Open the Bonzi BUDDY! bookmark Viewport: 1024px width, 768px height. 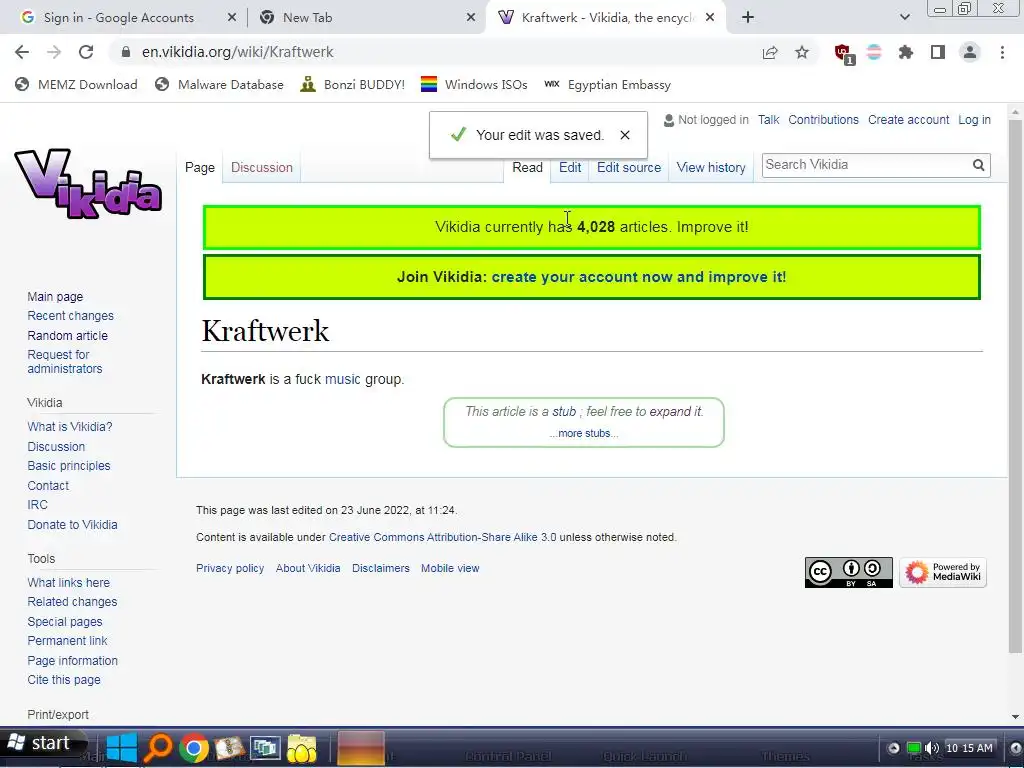[353, 85]
